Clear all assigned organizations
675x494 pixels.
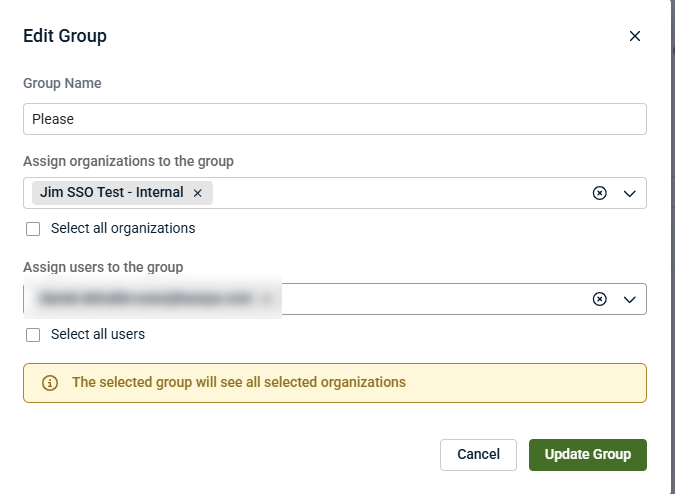tap(600, 193)
